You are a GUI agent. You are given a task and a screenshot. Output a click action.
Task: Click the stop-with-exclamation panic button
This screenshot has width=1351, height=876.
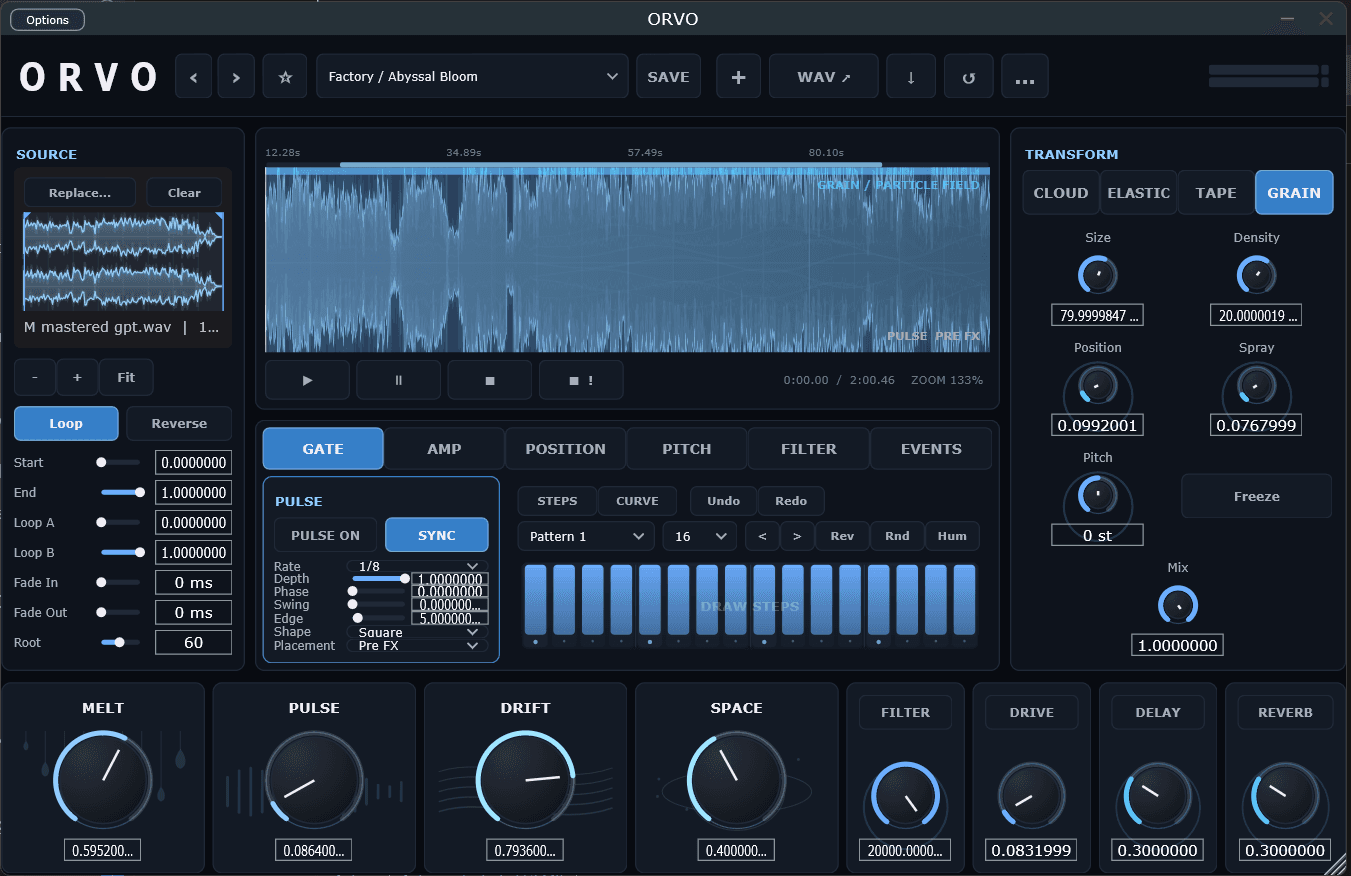coord(581,380)
